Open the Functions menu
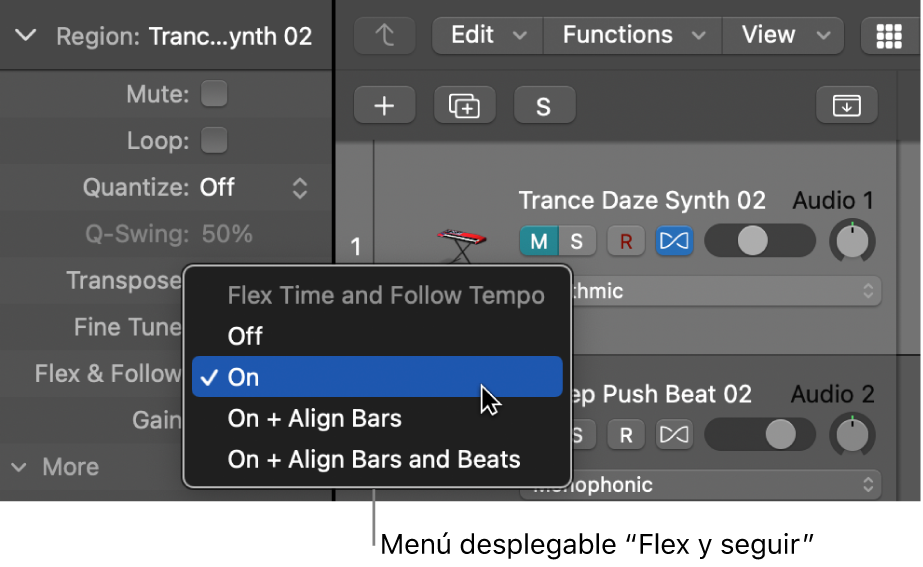This screenshot has width=923, height=567. [633, 35]
